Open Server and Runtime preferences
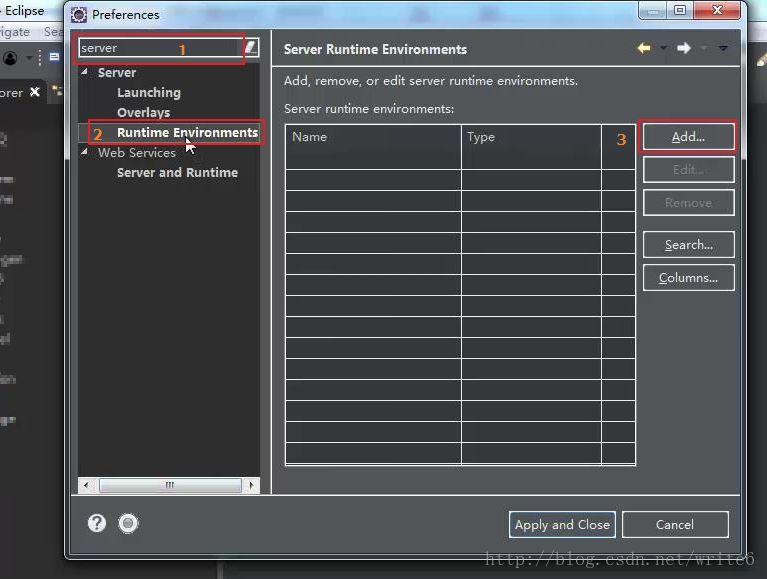The height and width of the screenshot is (579, 767). point(177,172)
